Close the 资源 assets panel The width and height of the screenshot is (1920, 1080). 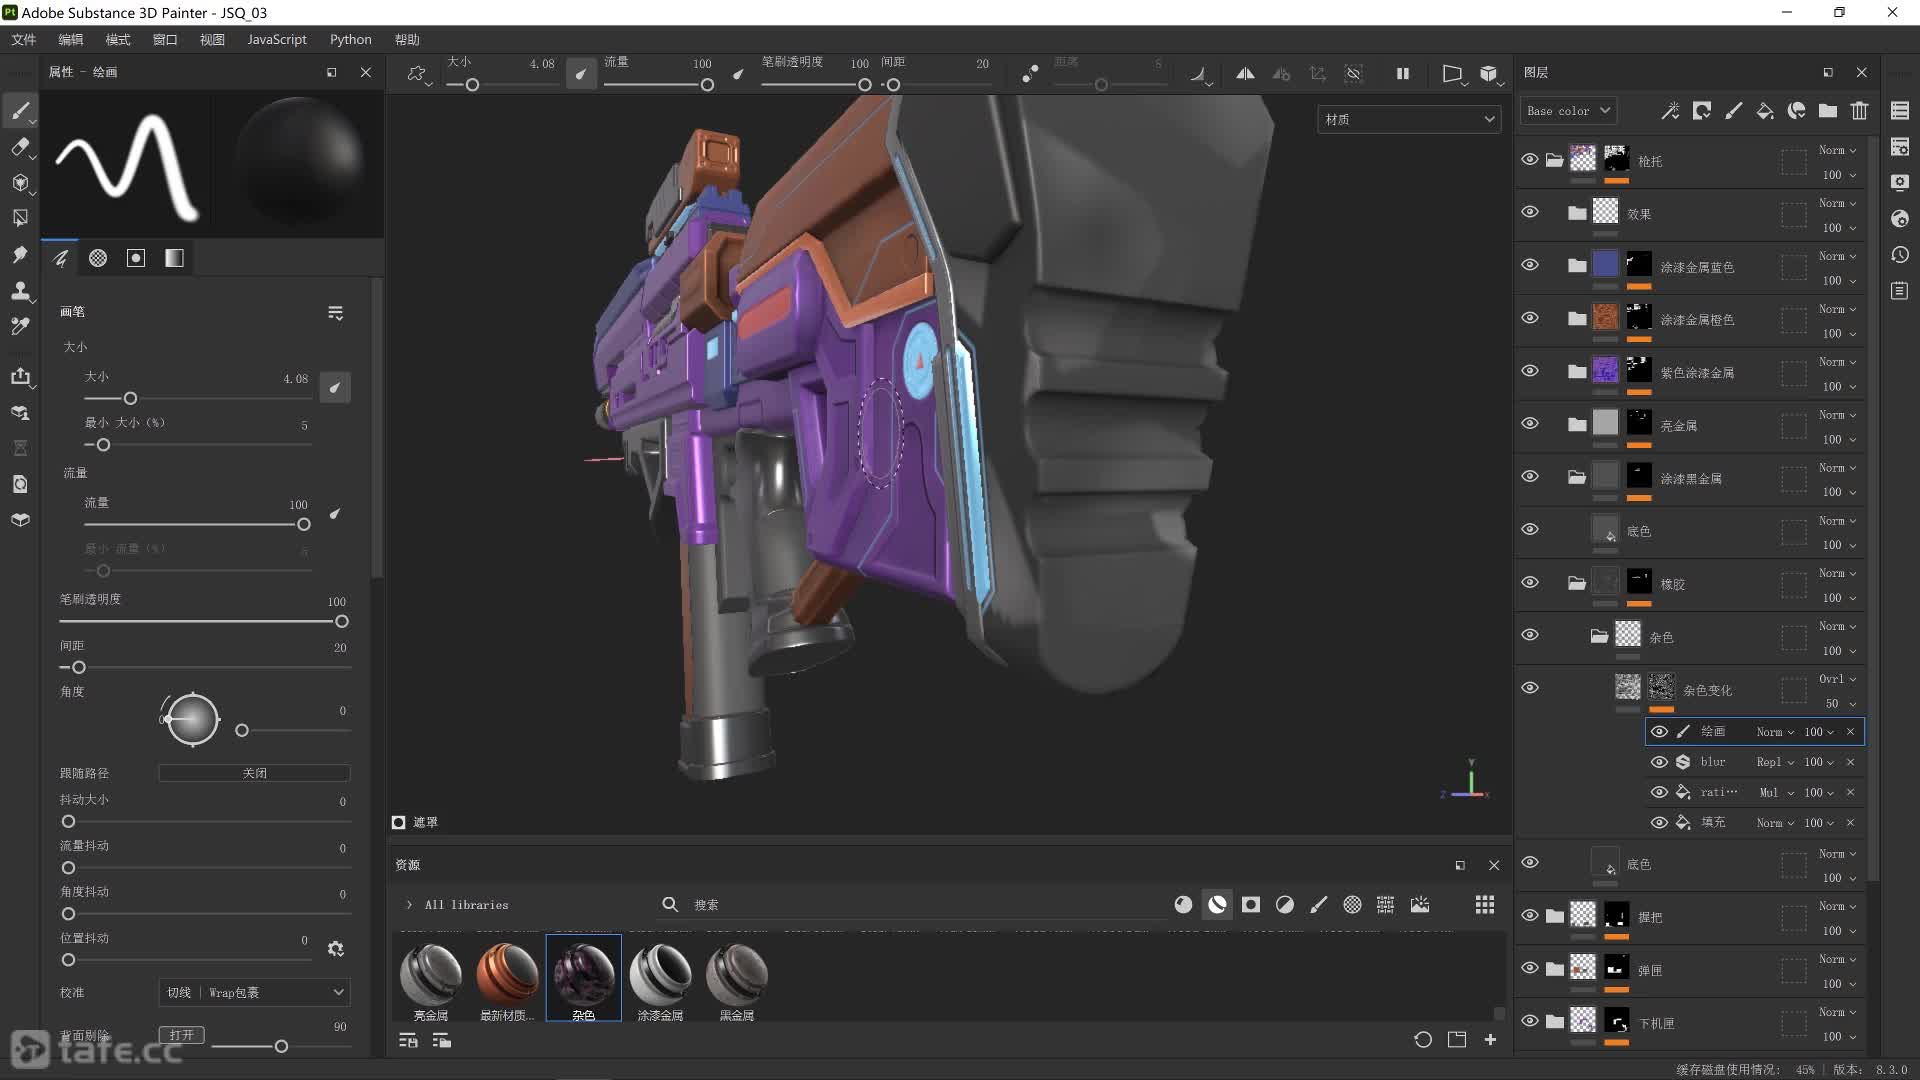pos(1494,865)
